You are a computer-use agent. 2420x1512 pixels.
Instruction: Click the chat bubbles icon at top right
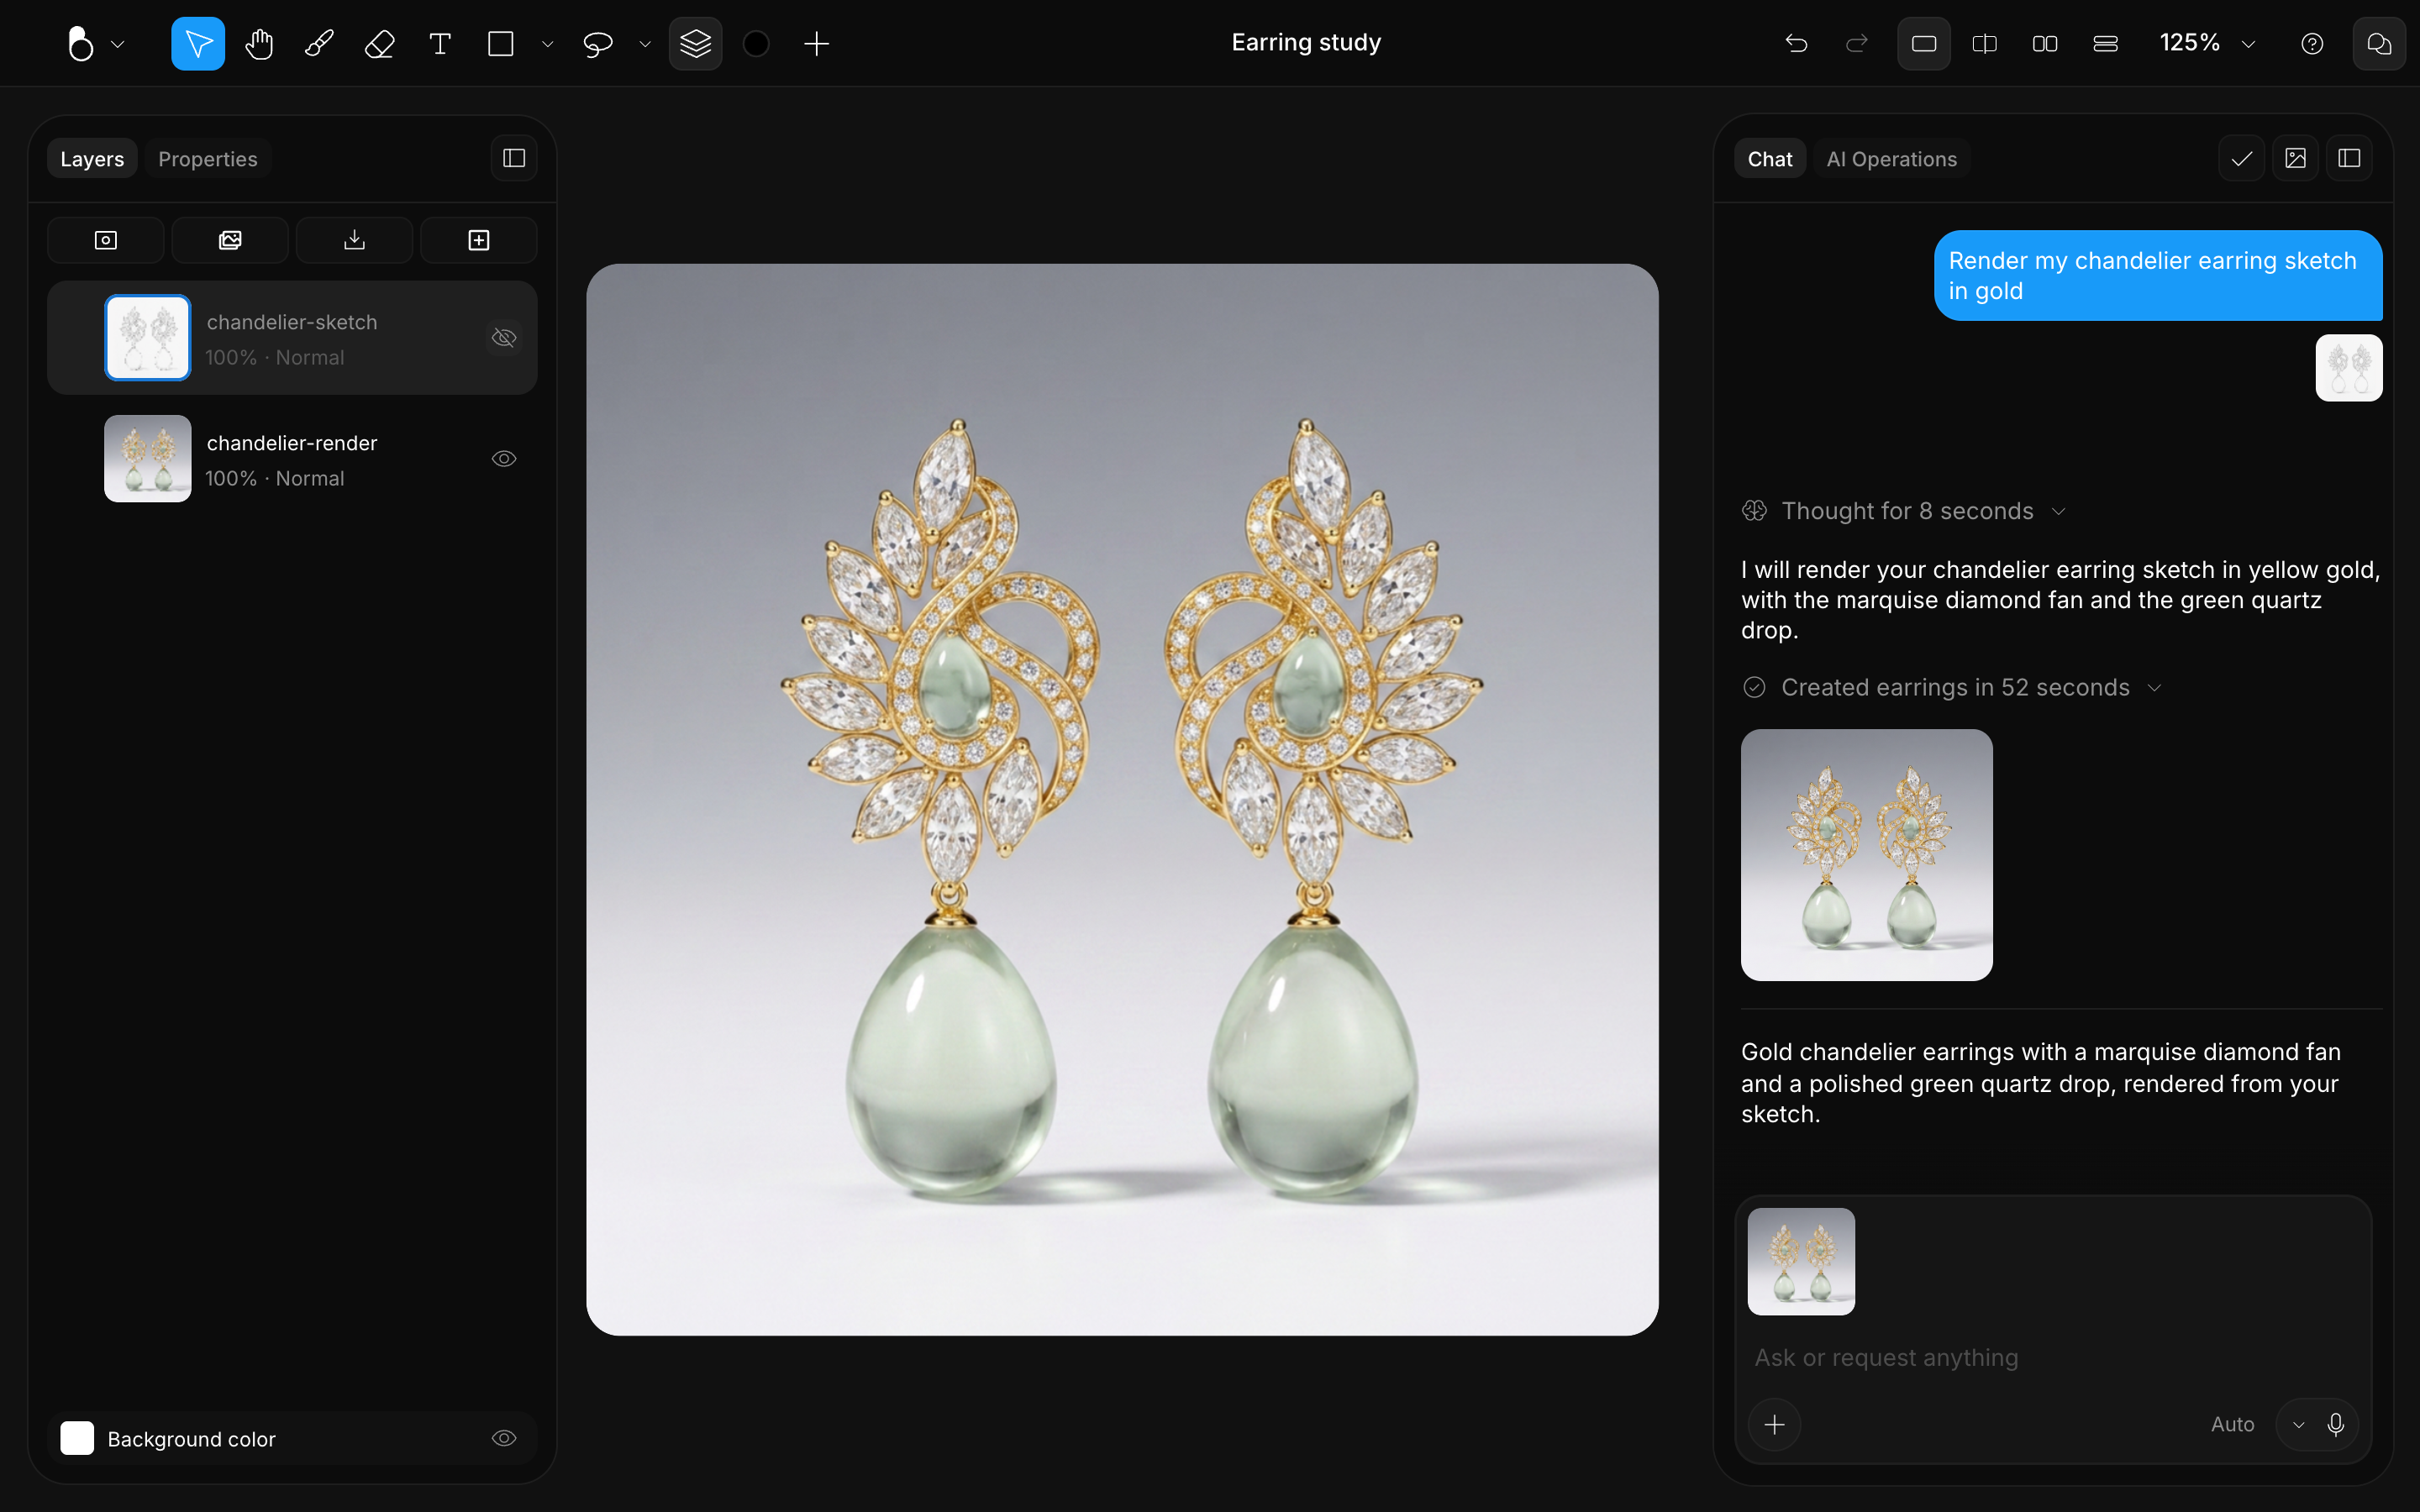pyautogui.click(x=2379, y=44)
